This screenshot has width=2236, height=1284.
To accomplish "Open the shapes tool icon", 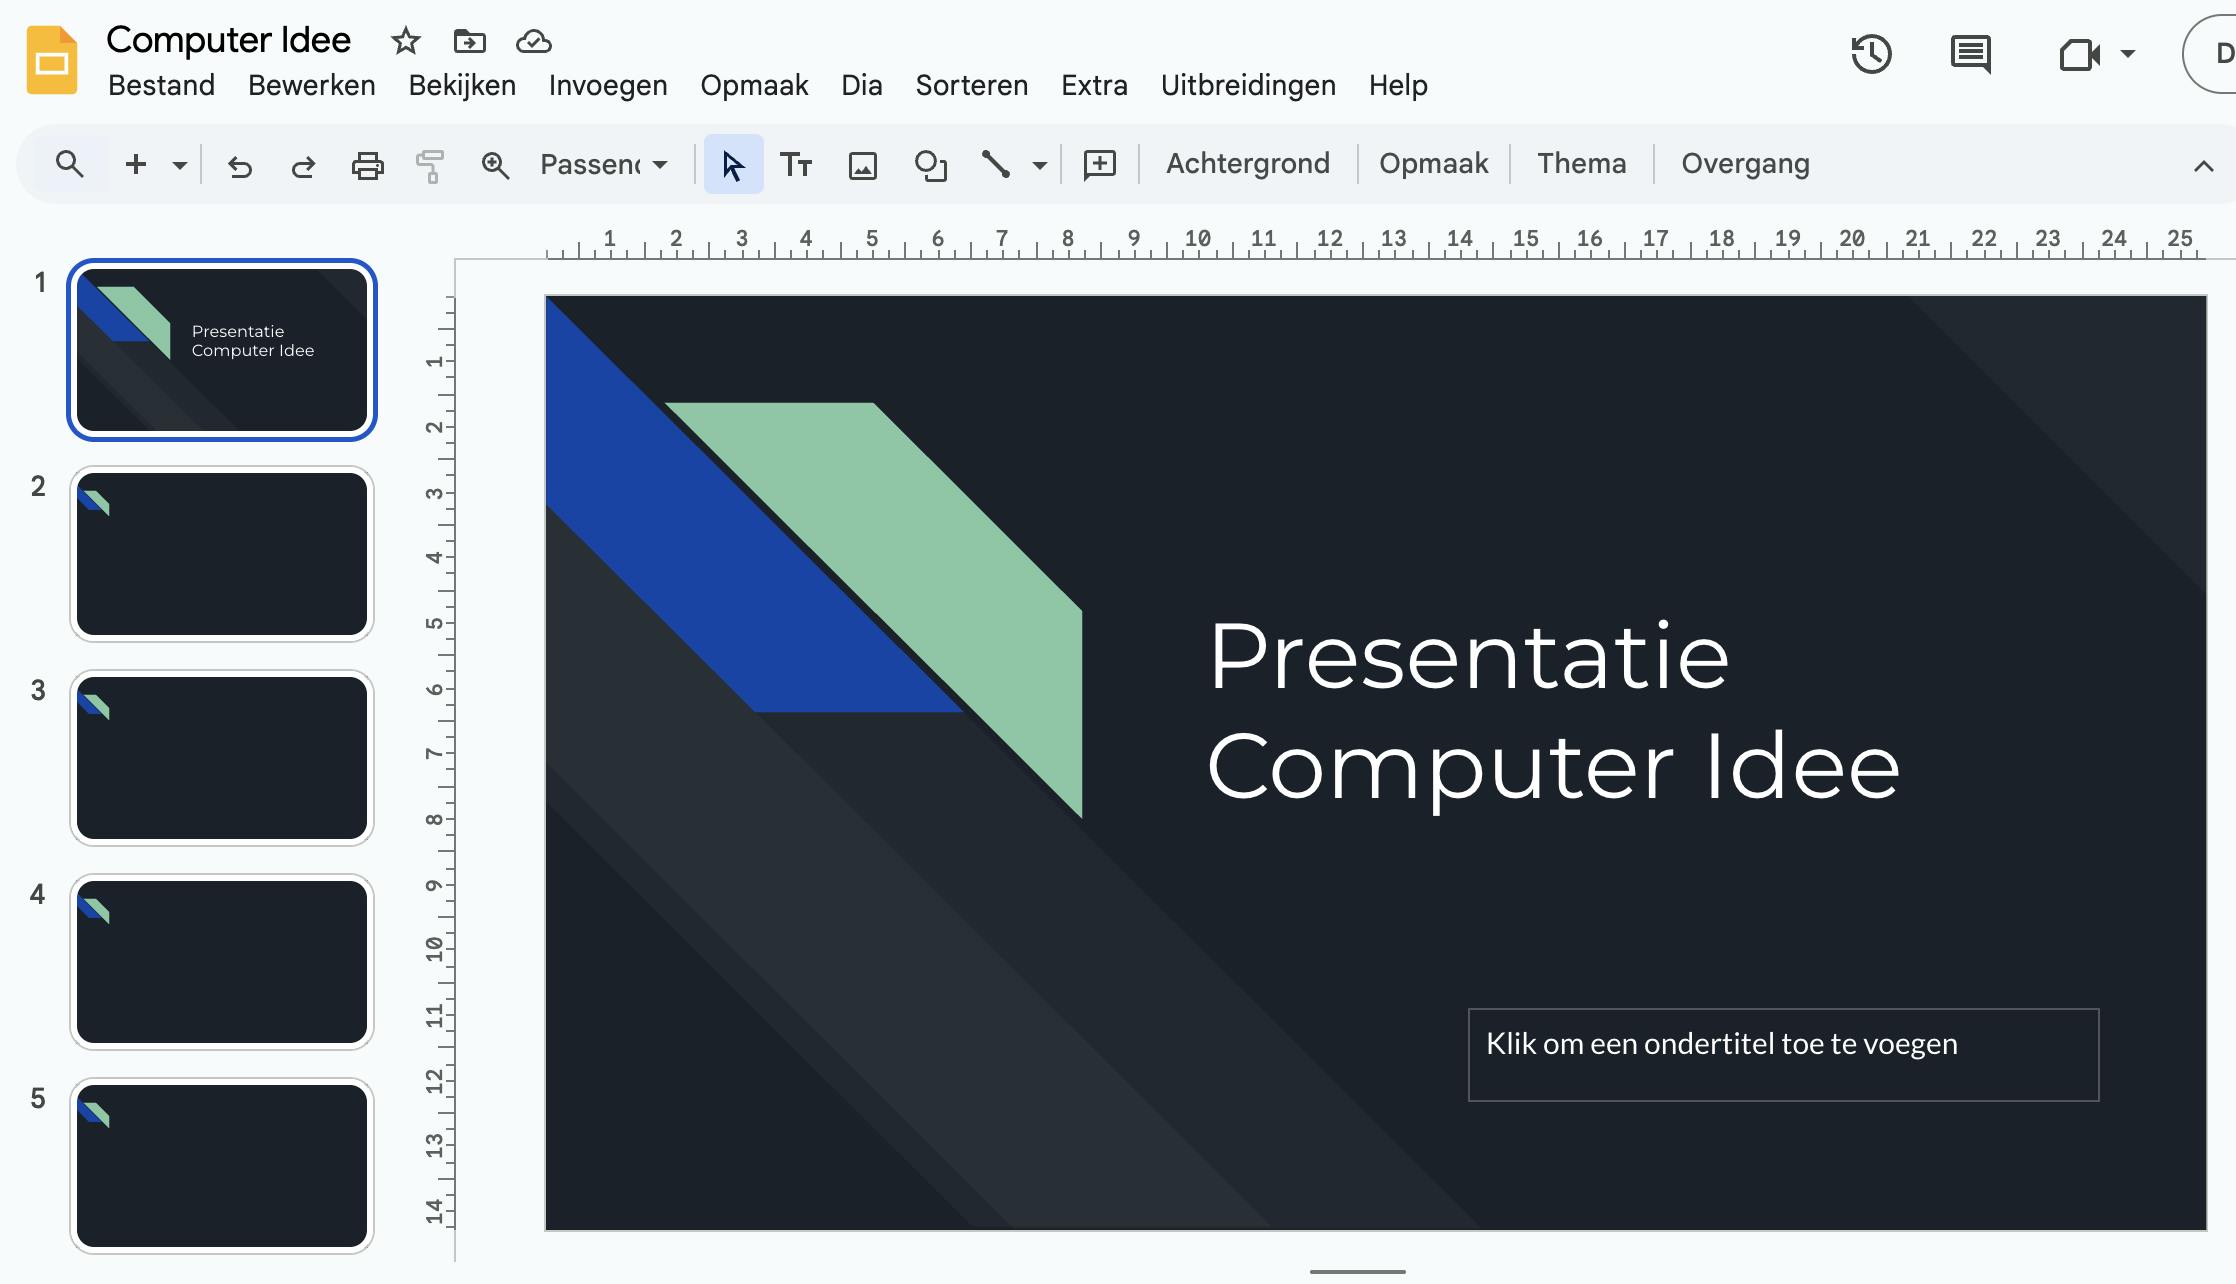I will point(930,165).
